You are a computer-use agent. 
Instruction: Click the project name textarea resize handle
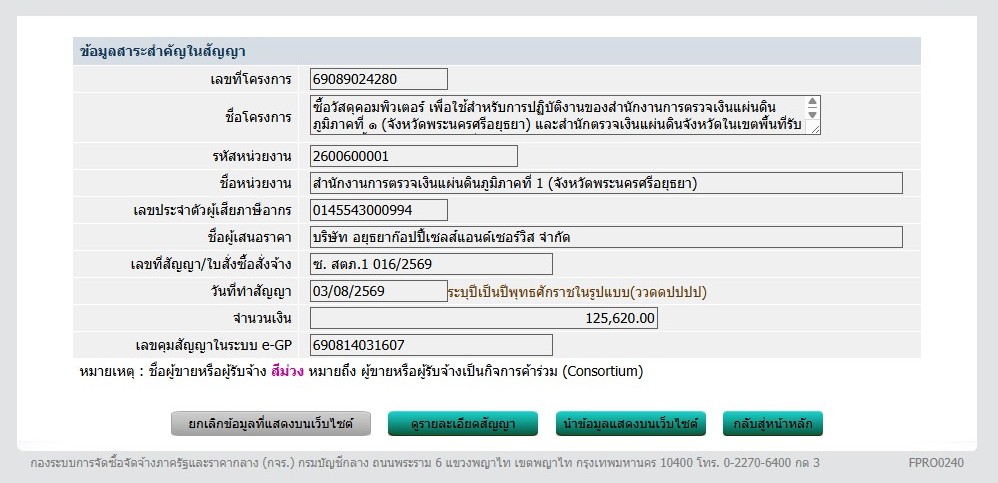point(813,129)
